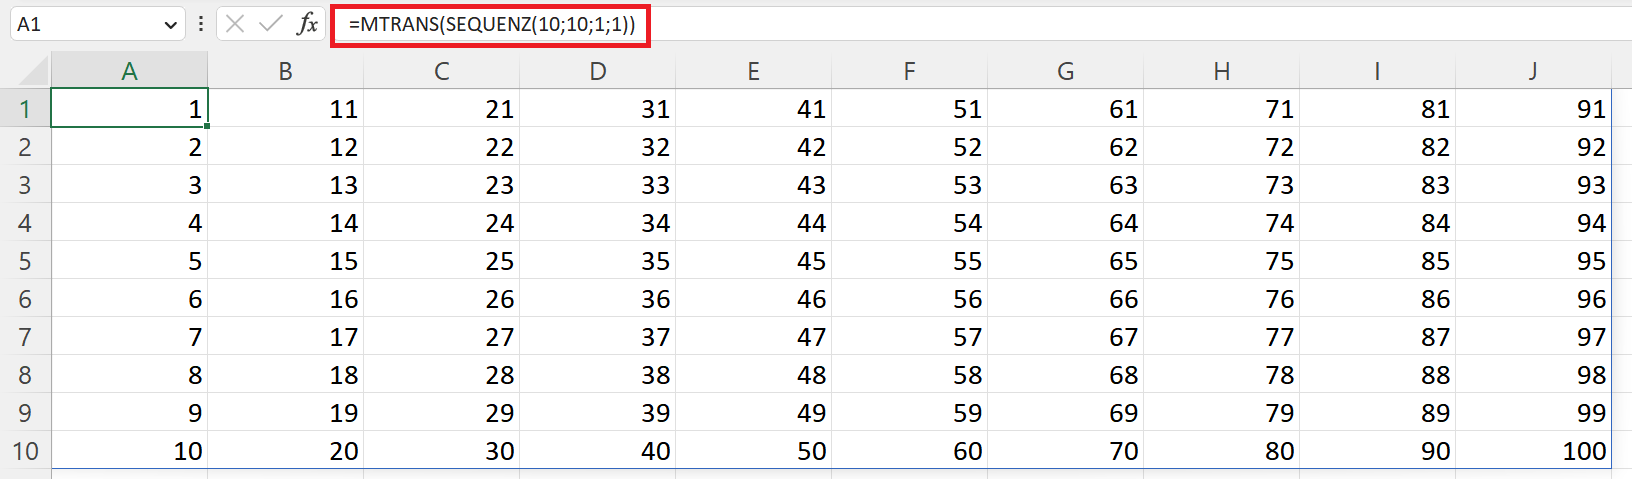Select row 7 header
The height and width of the screenshot is (479, 1632).
[x=25, y=336]
